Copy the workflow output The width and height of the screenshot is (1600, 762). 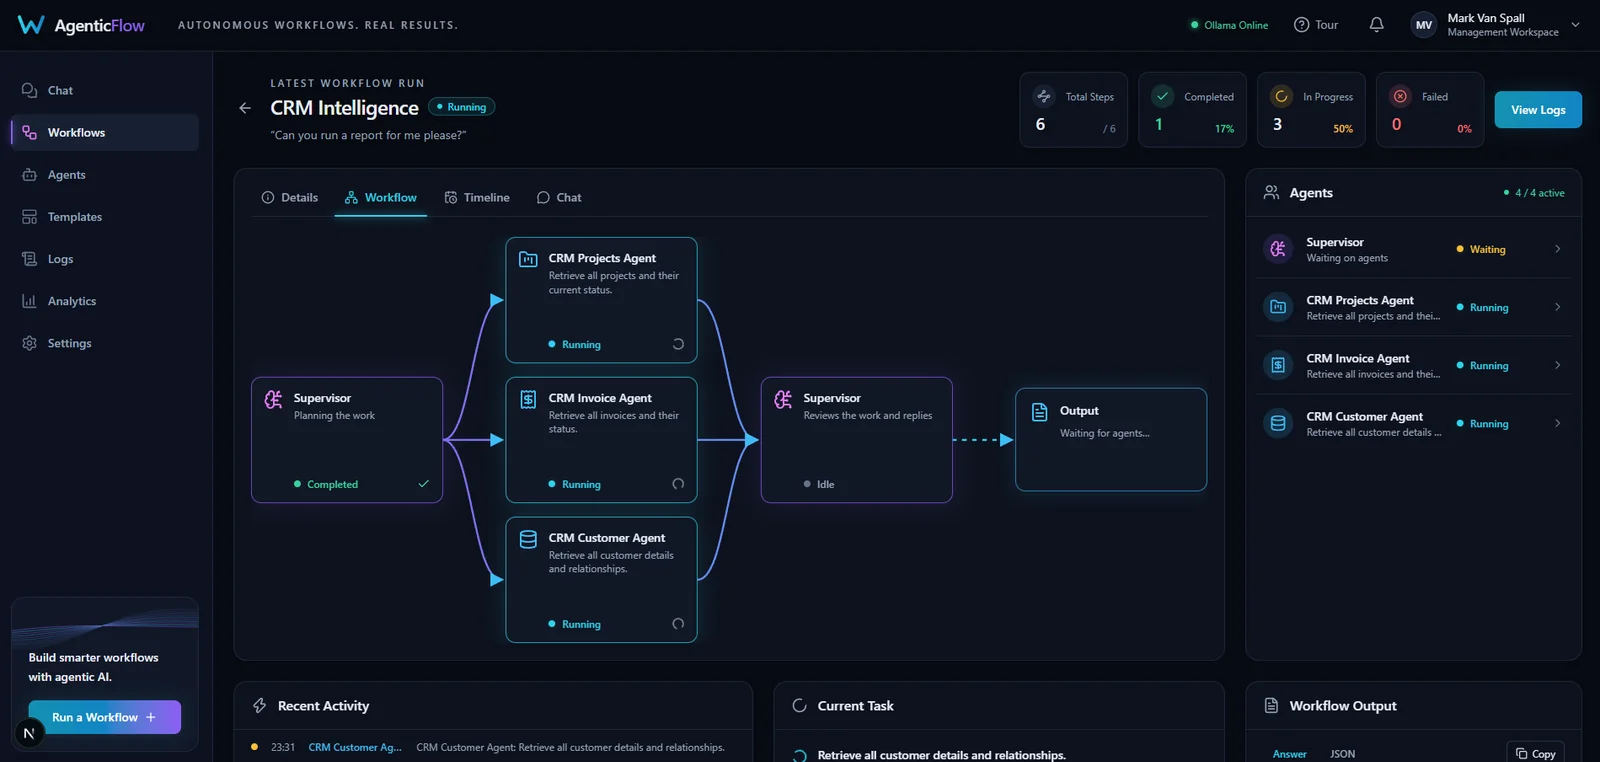click(x=1536, y=753)
